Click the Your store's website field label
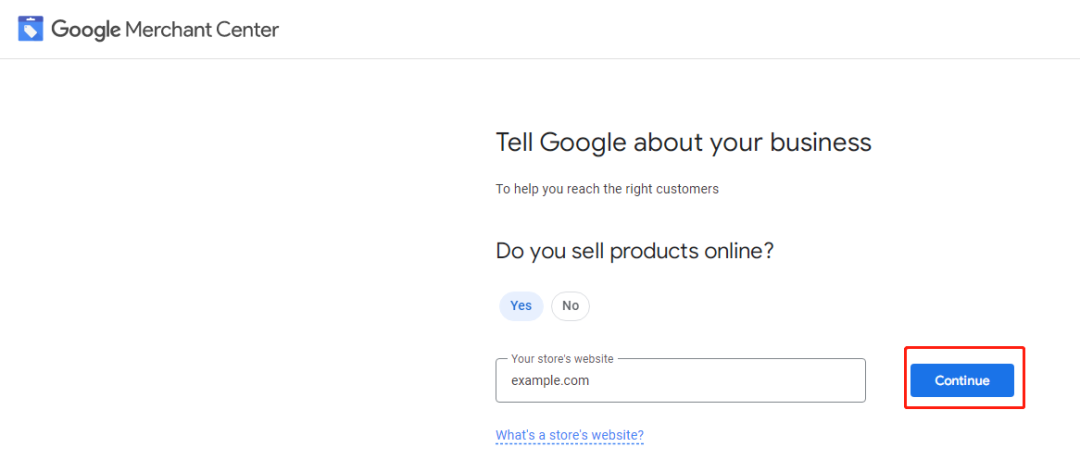Screen dimensions: 1080x472 562,359
